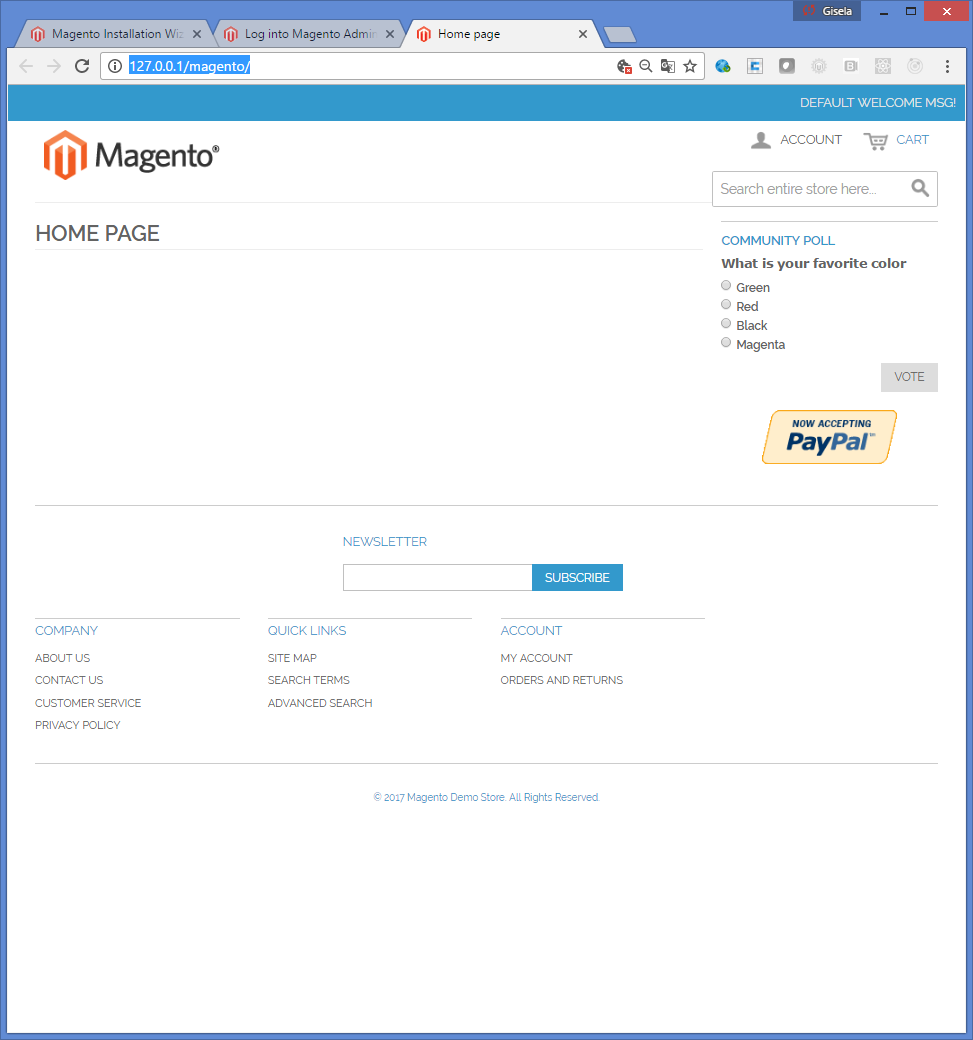Reload the page with the refresh icon

(x=82, y=66)
